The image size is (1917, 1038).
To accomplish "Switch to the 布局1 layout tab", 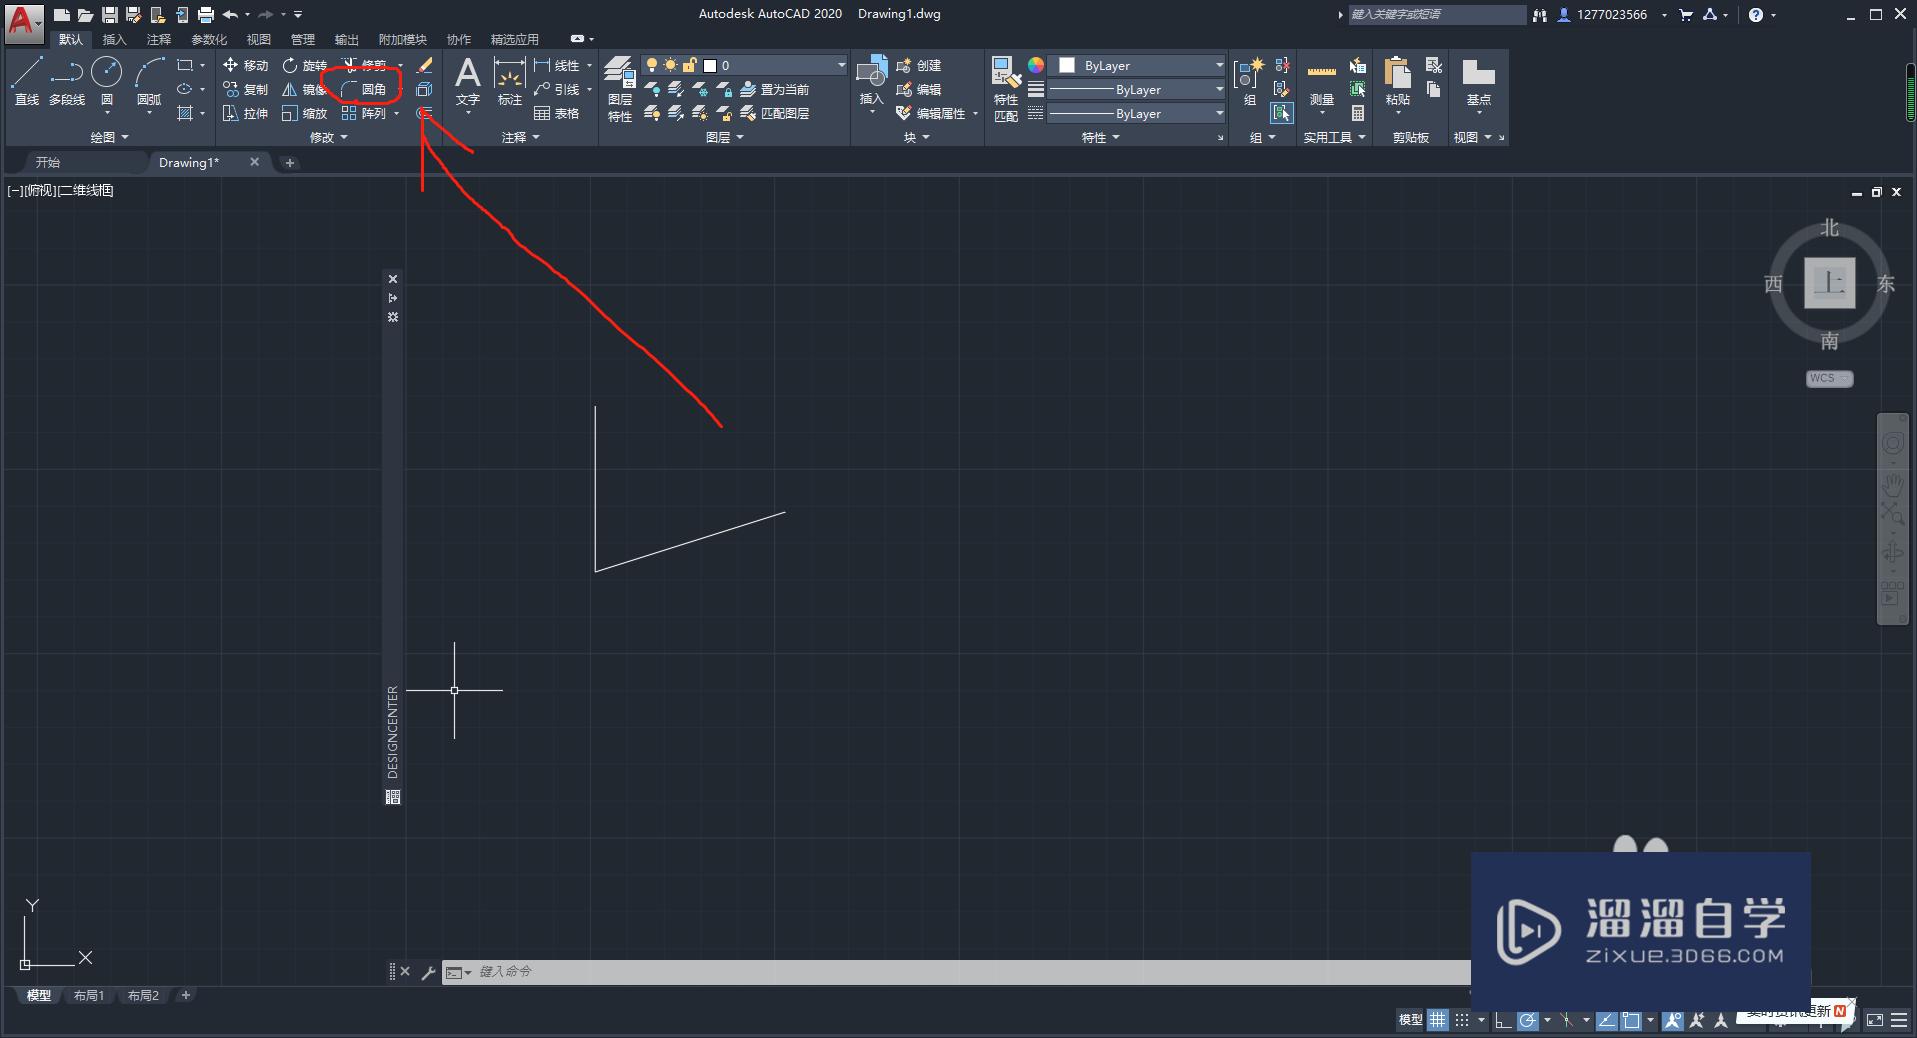I will 89,995.
